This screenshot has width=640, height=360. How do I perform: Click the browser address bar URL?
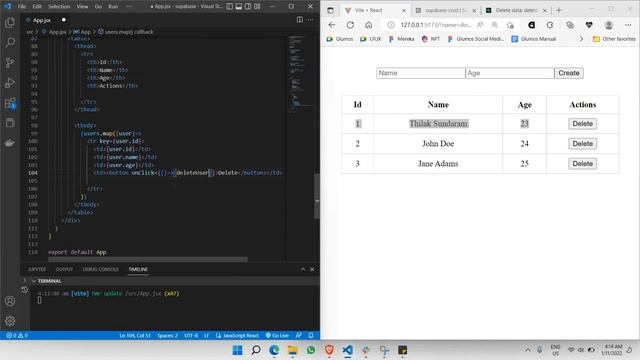click(x=436, y=25)
